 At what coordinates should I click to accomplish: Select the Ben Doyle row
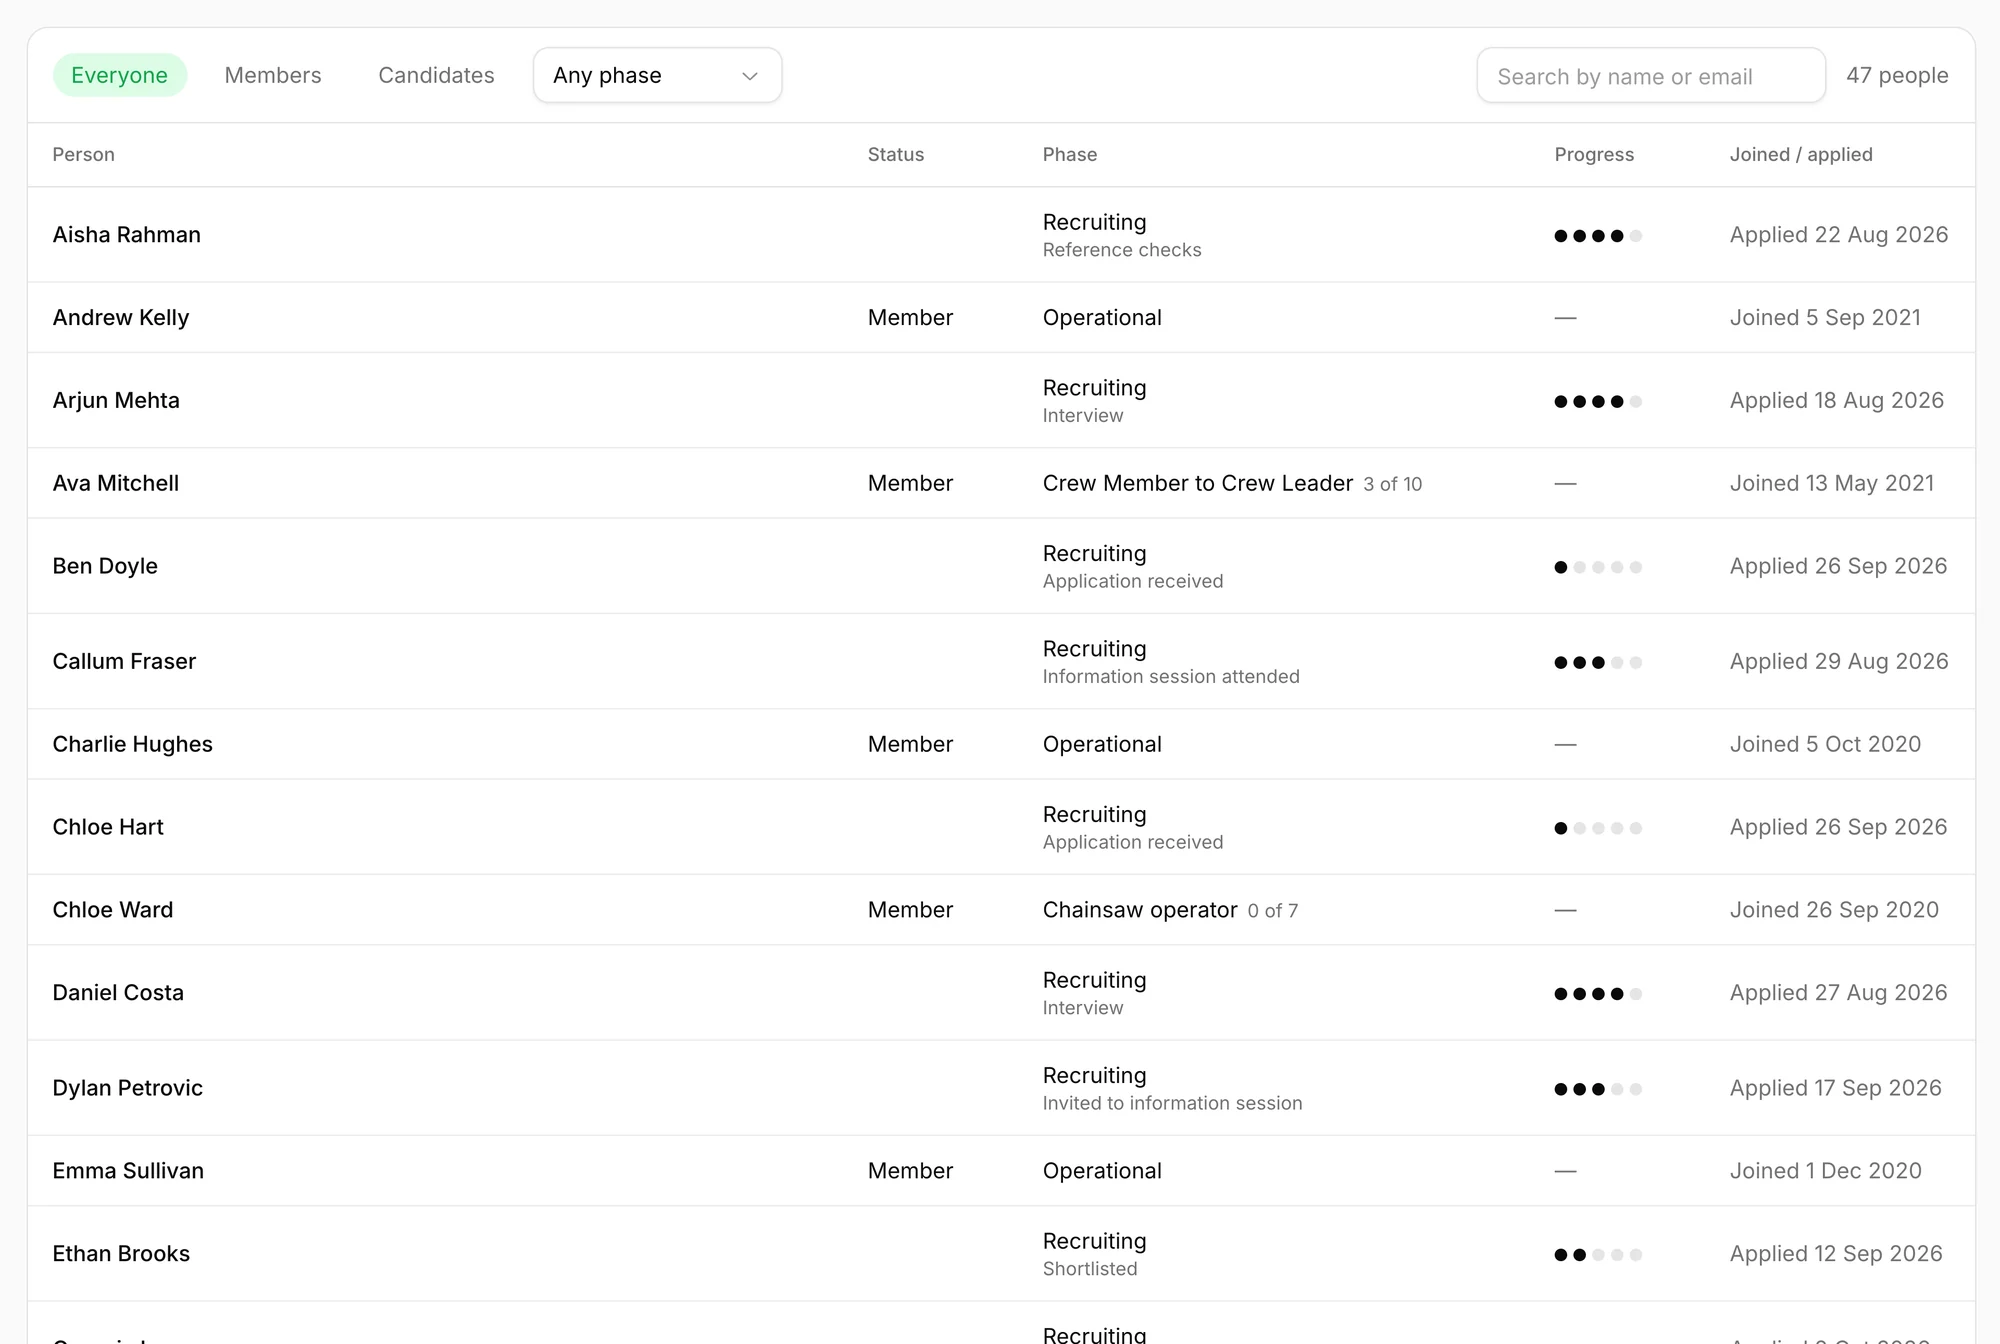tap(1001, 566)
